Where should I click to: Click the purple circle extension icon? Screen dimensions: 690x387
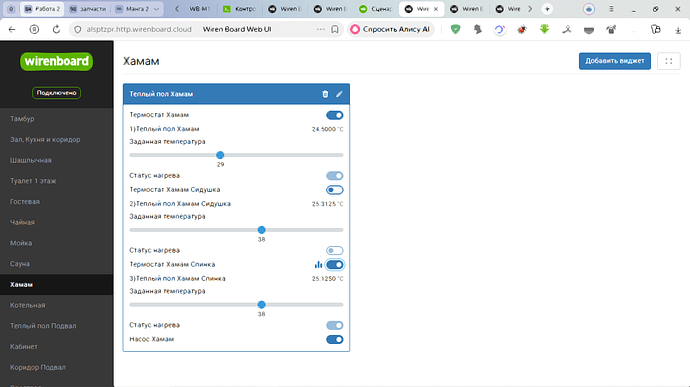coord(499,29)
